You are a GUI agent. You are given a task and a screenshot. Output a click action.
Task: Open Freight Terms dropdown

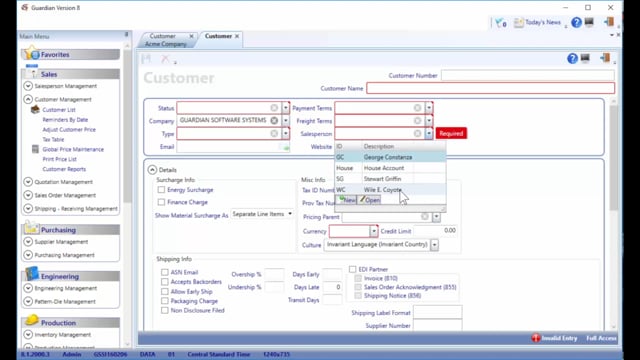[x=429, y=121]
